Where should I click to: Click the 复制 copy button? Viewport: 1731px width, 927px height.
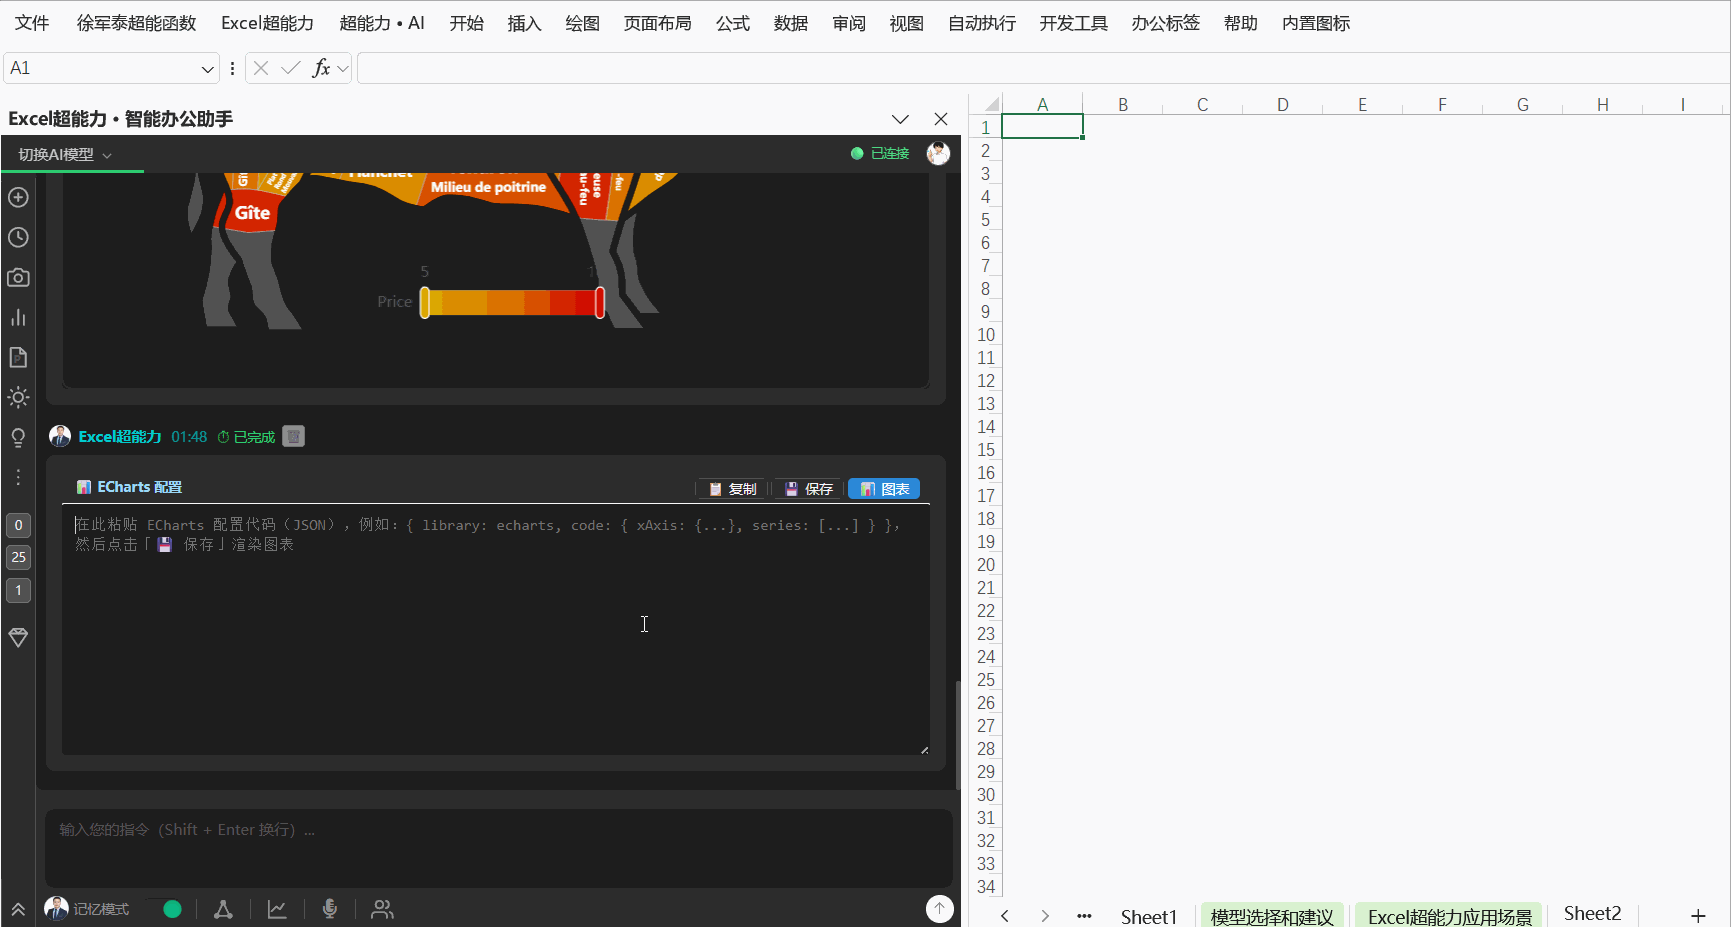[732, 489]
